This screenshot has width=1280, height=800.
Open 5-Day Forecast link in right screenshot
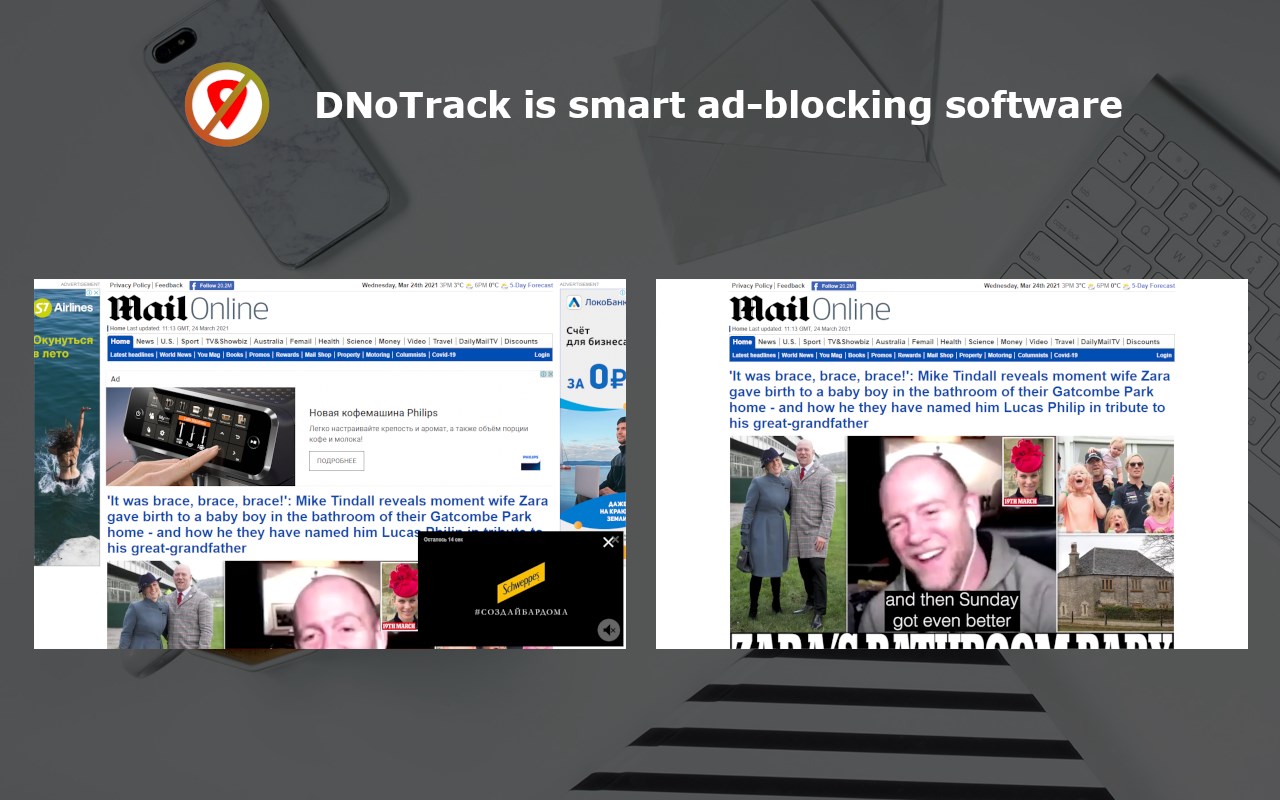1153,285
